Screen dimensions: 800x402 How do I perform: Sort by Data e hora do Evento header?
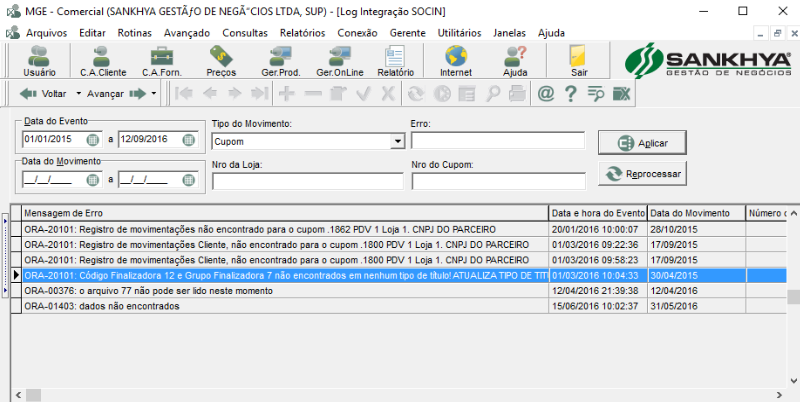pos(598,213)
